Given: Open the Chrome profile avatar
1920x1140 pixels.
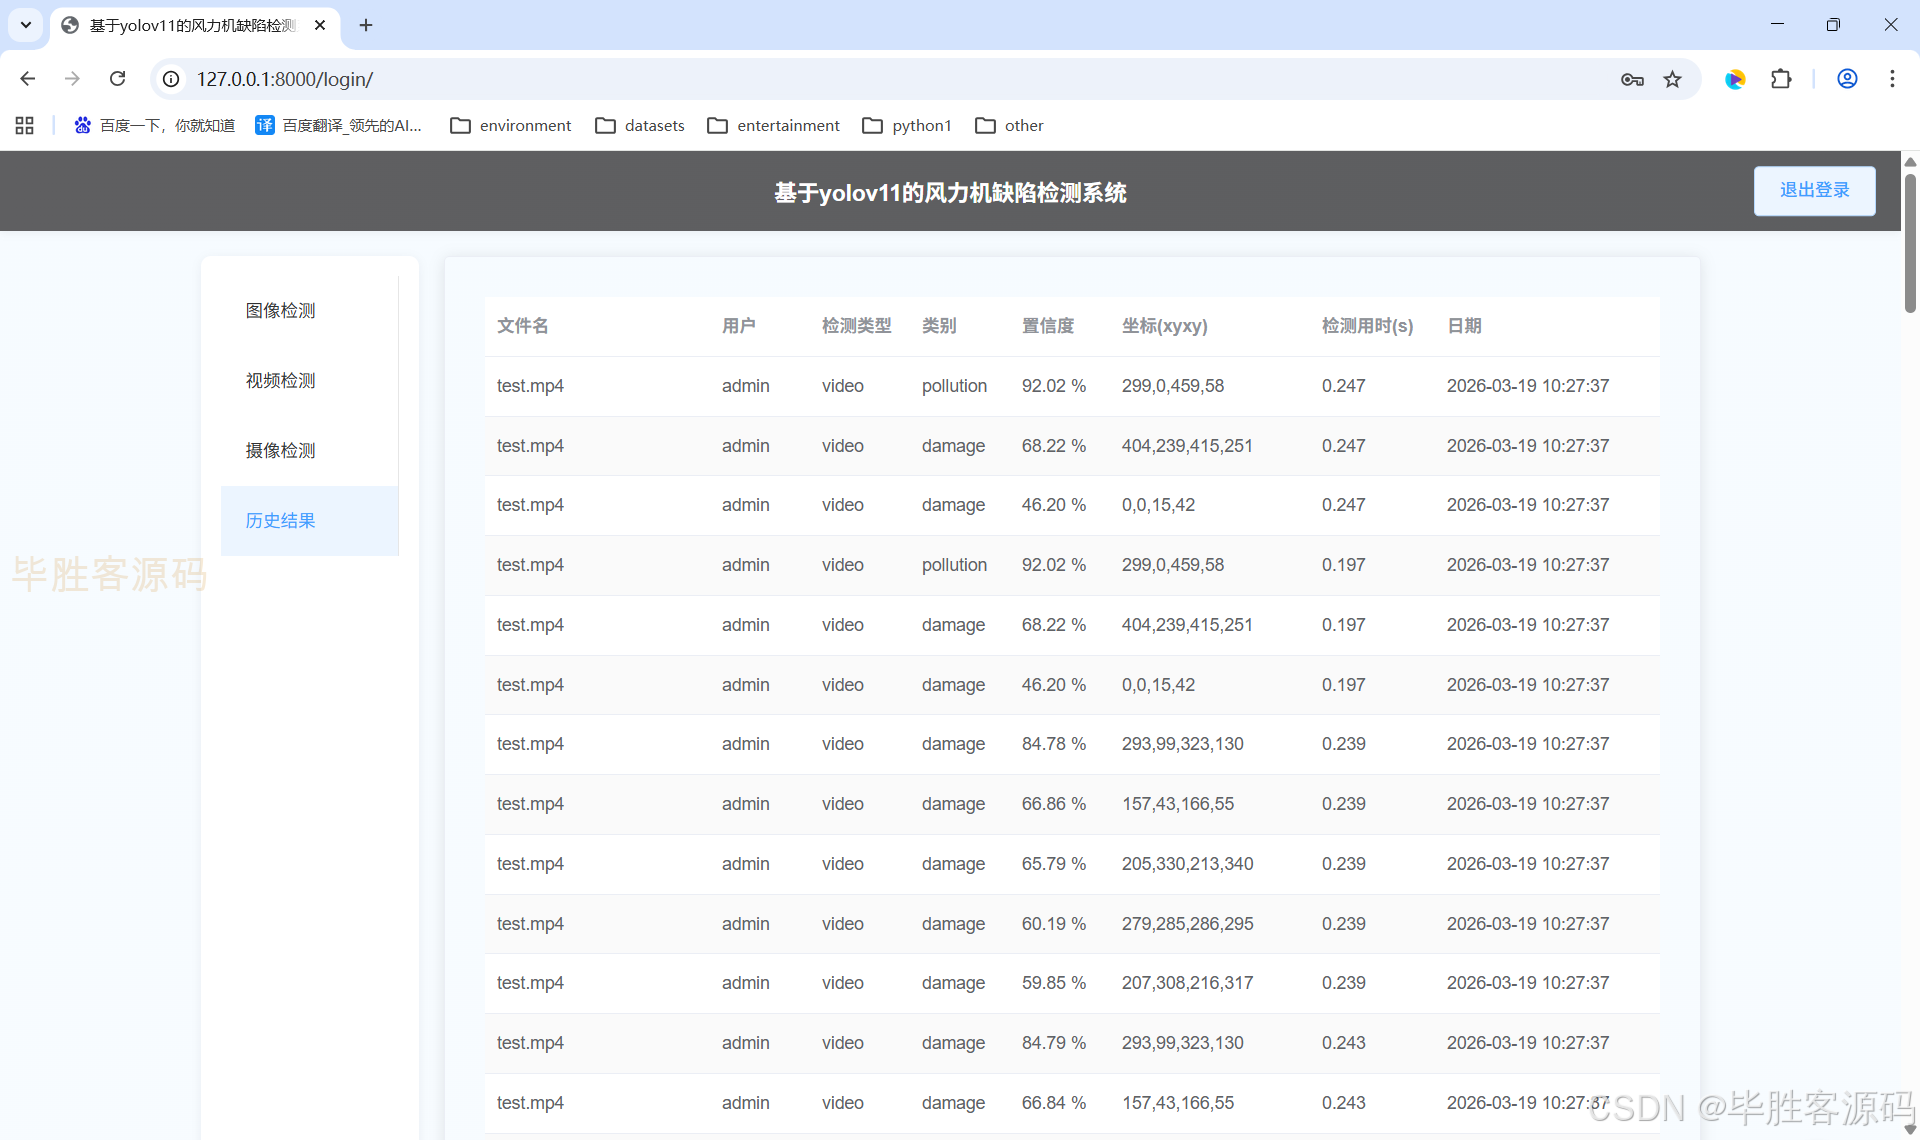Looking at the screenshot, I should click(1847, 79).
